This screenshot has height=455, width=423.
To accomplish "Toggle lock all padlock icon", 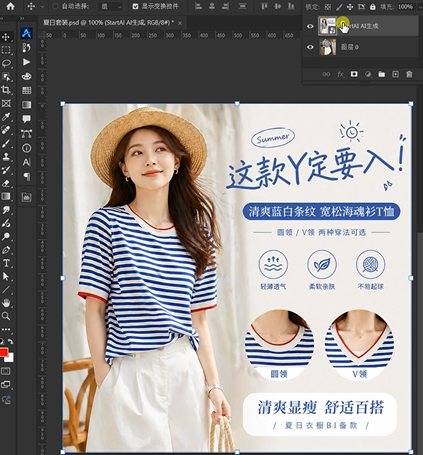I will pos(372,7).
